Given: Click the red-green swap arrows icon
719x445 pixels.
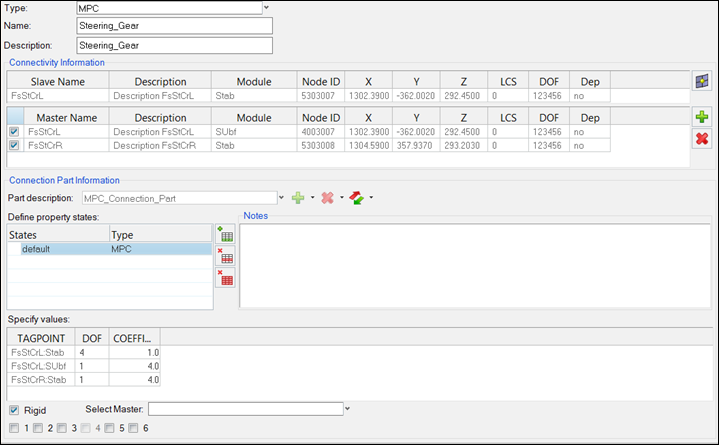Looking at the screenshot, I should (357, 197).
